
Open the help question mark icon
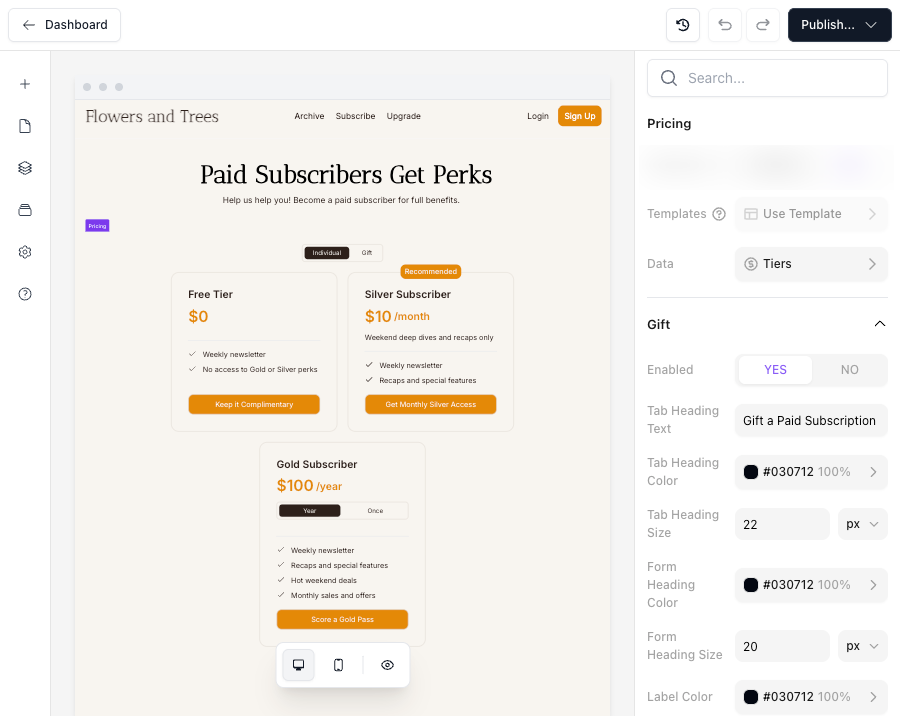[25, 294]
